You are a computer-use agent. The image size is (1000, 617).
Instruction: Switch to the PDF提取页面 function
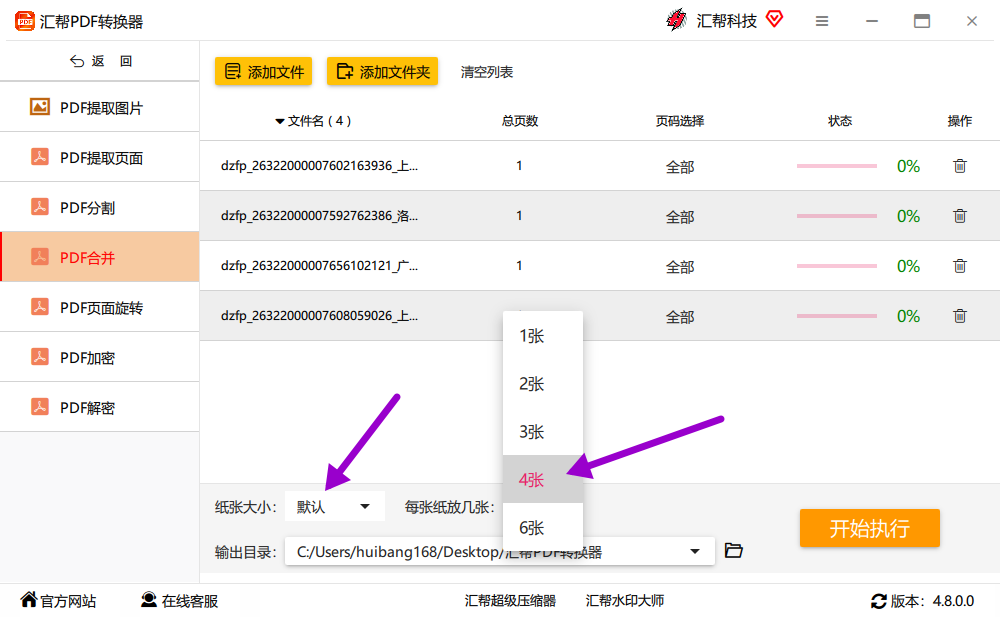pos(99,158)
